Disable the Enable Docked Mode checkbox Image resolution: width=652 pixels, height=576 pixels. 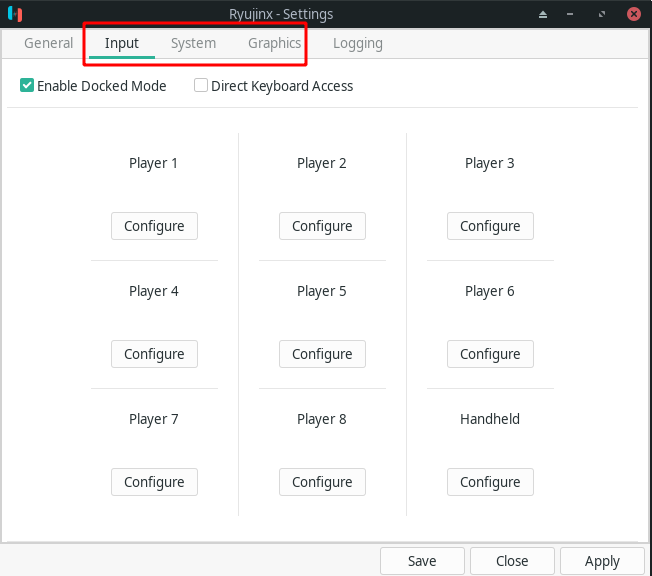pyautogui.click(x=27, y=86)
